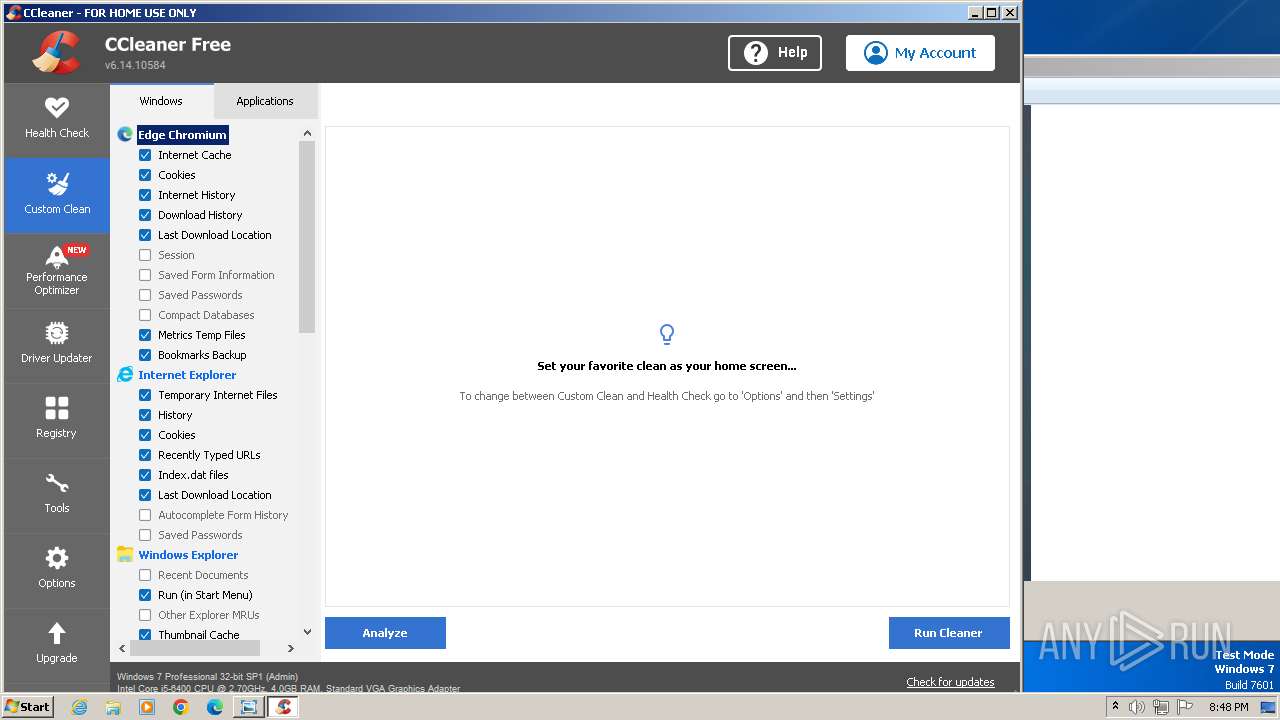1280x720 pixels.
Task: Click the Thumbnail Cache label
Action: [199, 635]
